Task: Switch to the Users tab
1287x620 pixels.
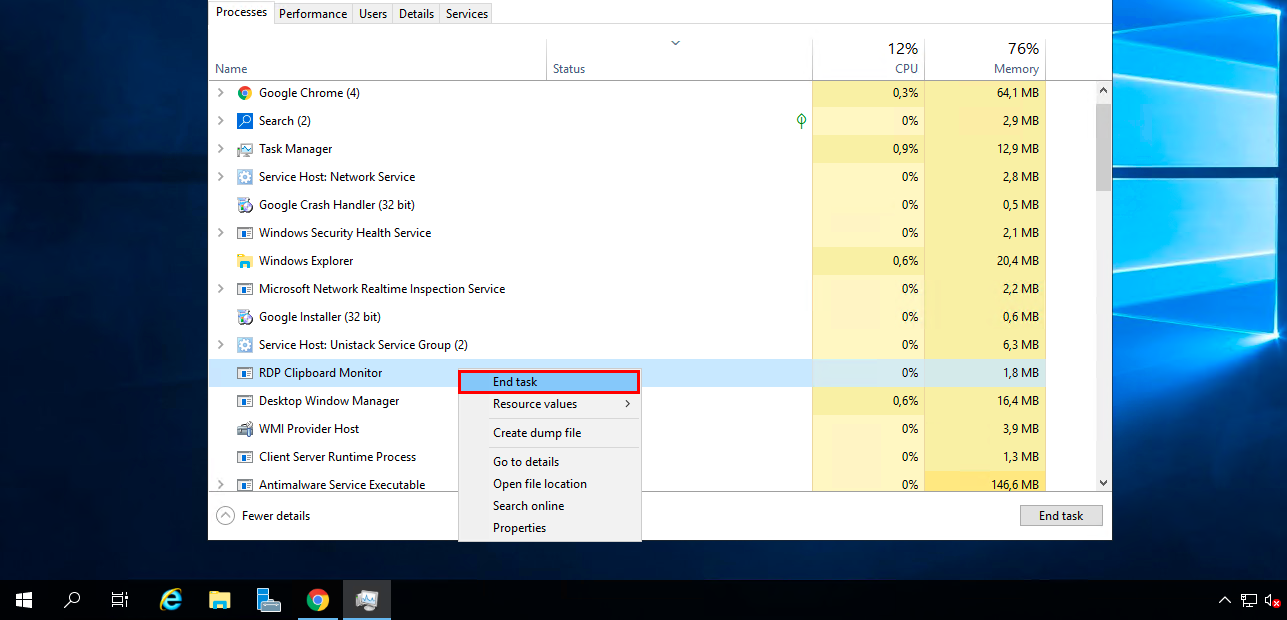Action: 373,14
